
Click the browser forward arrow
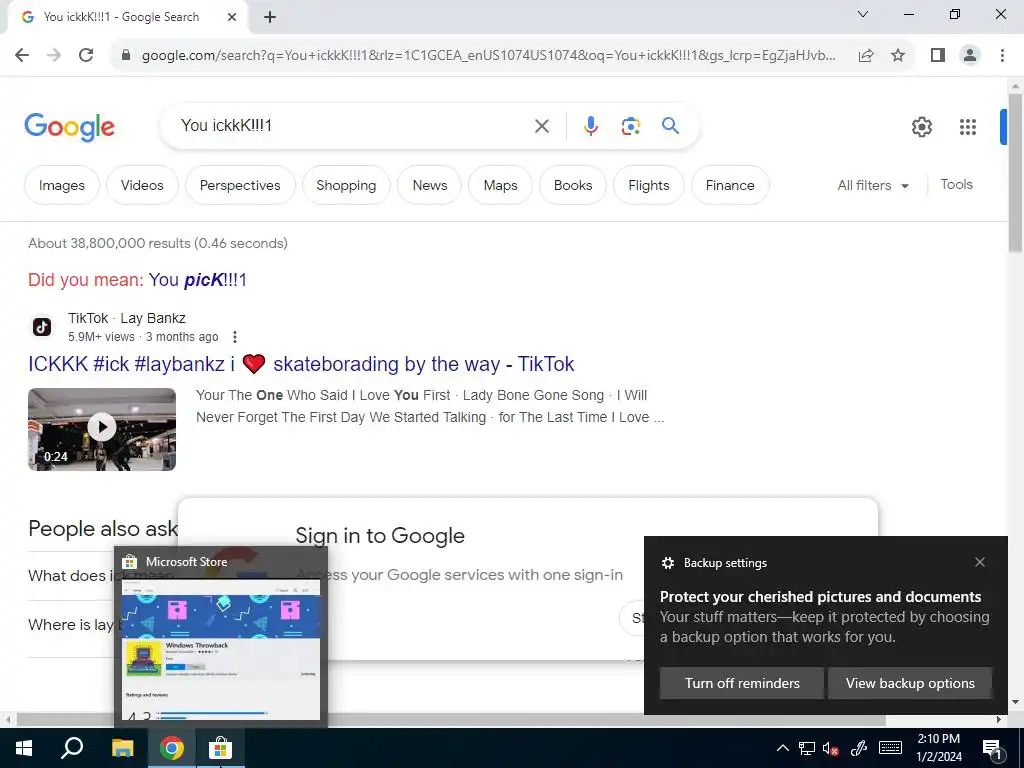point(54,55)
